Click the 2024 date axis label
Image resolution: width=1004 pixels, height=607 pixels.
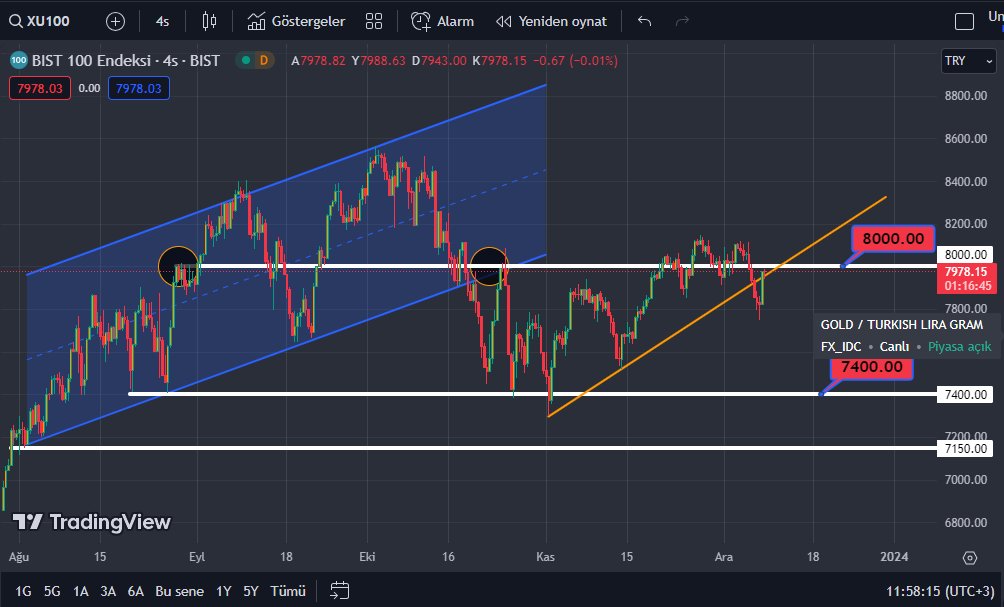[894, 556]
